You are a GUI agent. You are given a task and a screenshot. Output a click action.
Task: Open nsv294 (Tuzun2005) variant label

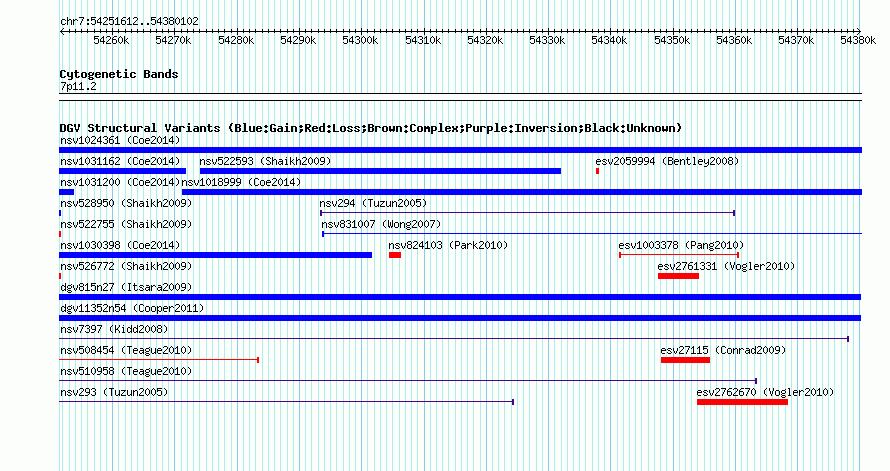point(373,203)
